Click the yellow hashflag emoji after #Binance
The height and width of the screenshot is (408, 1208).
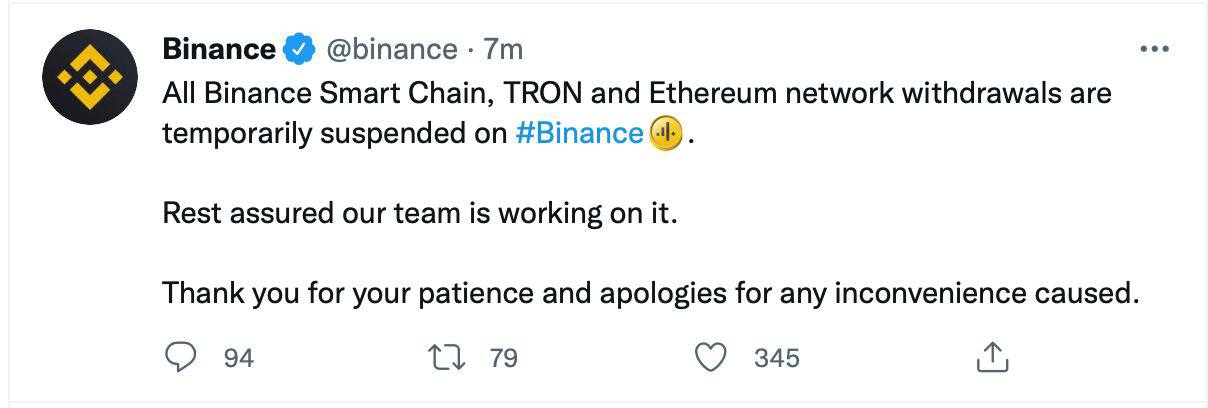[x=666, y=133]
